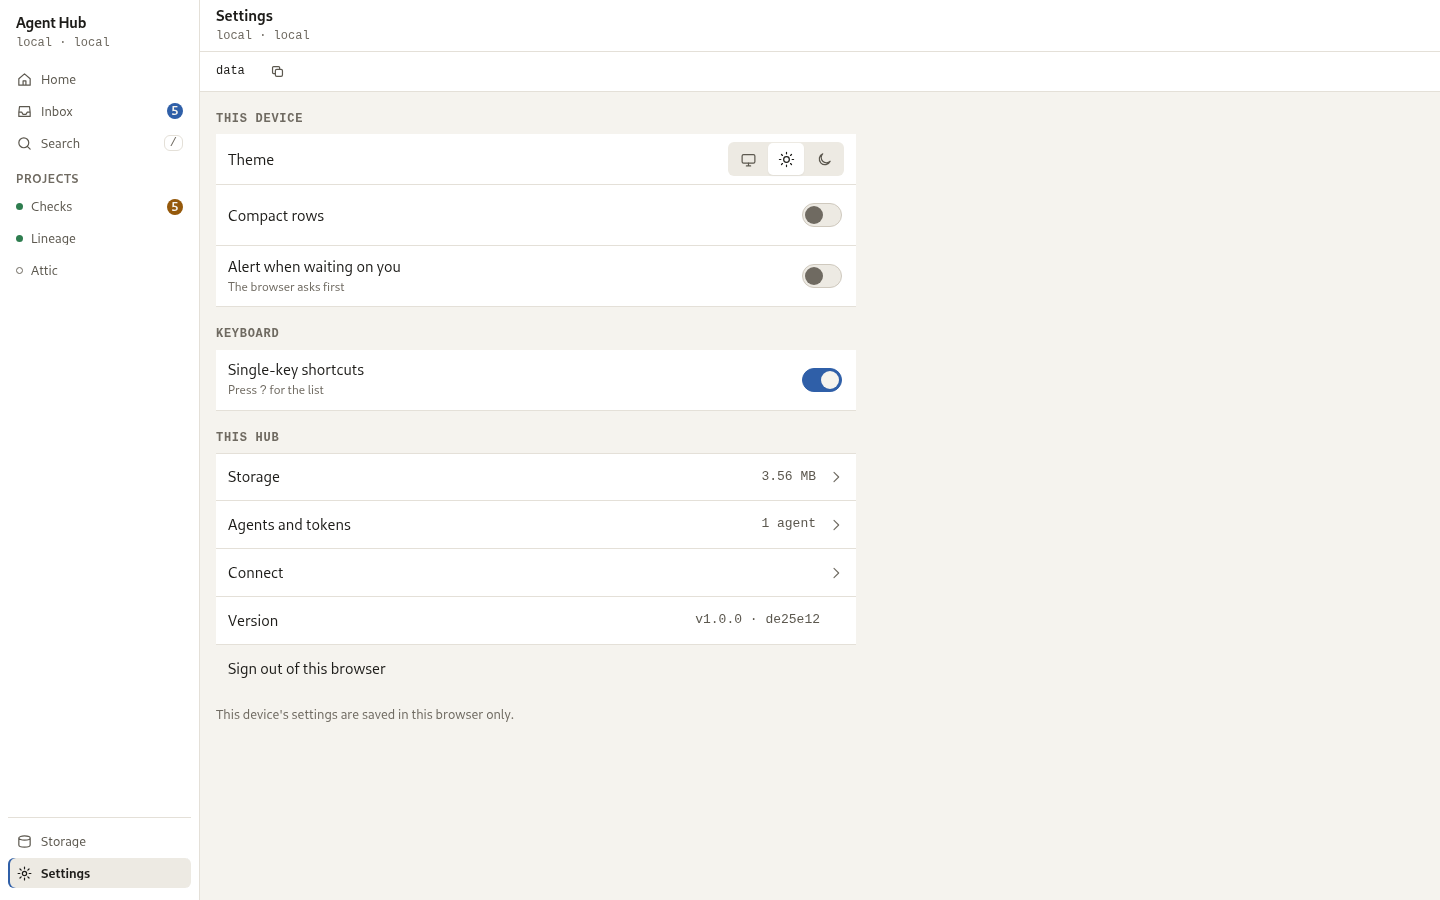The image size is (1440, 900).
Task: Click the version 'v1.0.0 · de25e12' text
Action: [757, 620]
